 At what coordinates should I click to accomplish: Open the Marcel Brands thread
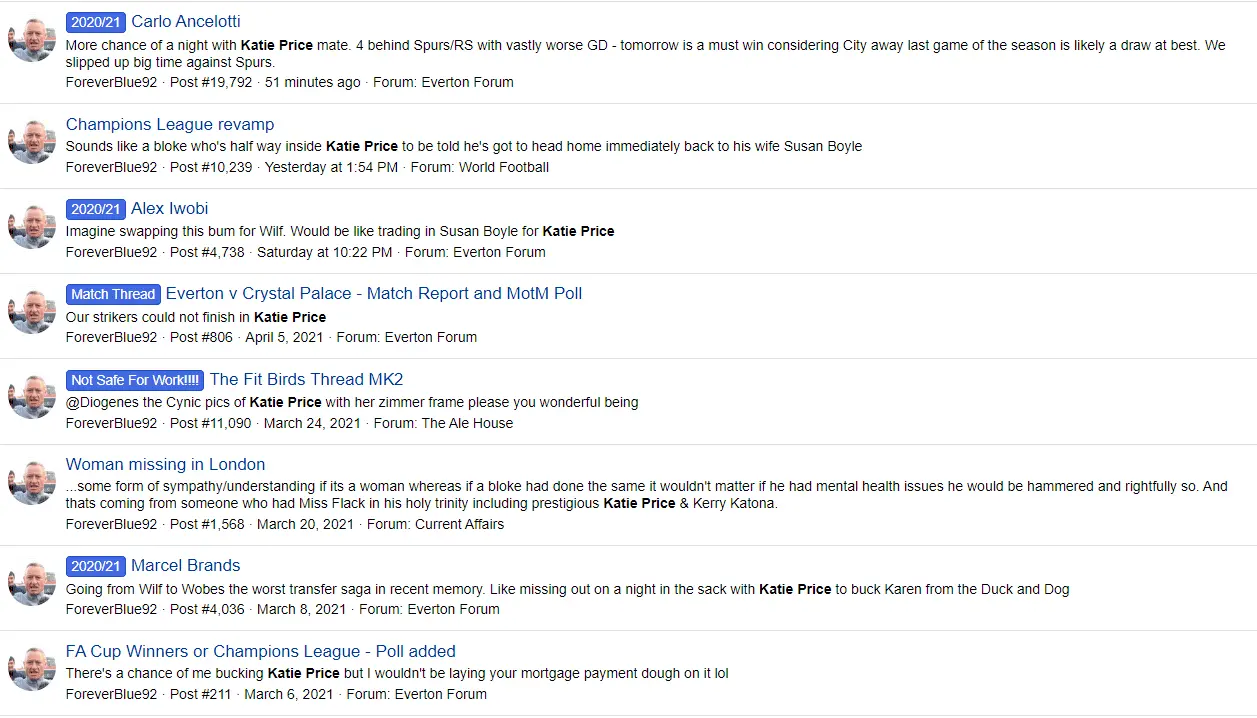click(x=185, y=565)
